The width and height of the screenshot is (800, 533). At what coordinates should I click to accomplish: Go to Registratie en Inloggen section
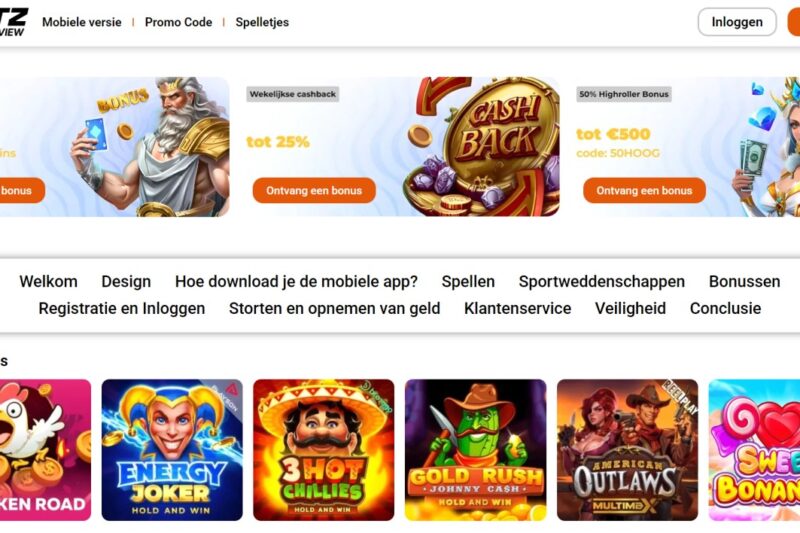point(122,309)
